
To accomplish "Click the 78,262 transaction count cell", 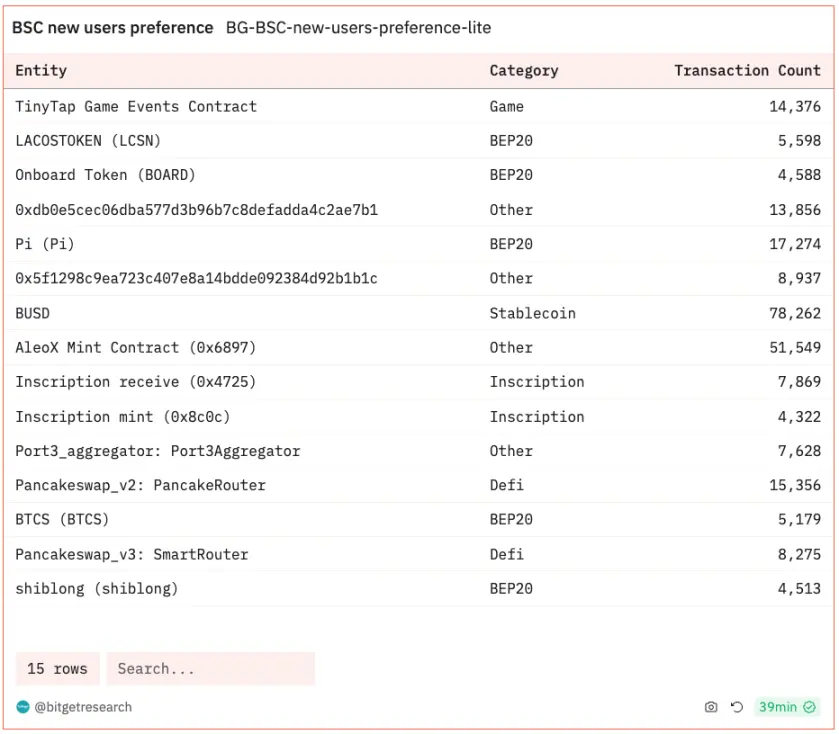I will 795,313.
